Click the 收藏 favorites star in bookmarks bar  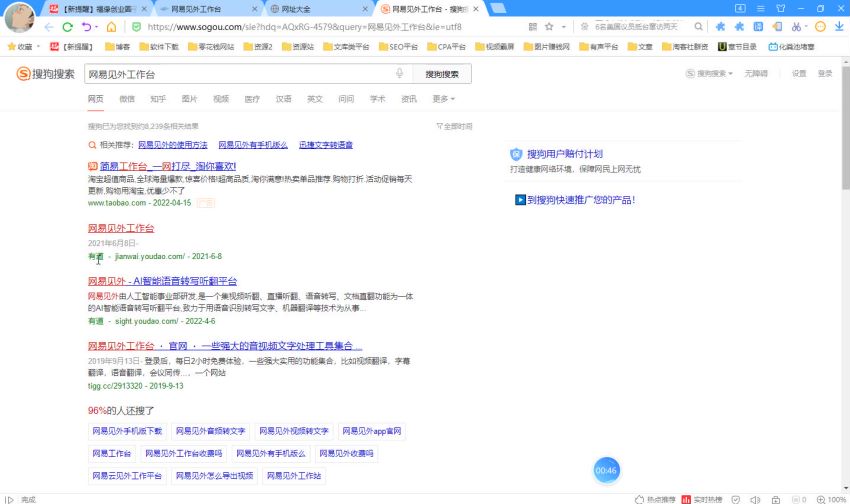(x=11, y=47)
